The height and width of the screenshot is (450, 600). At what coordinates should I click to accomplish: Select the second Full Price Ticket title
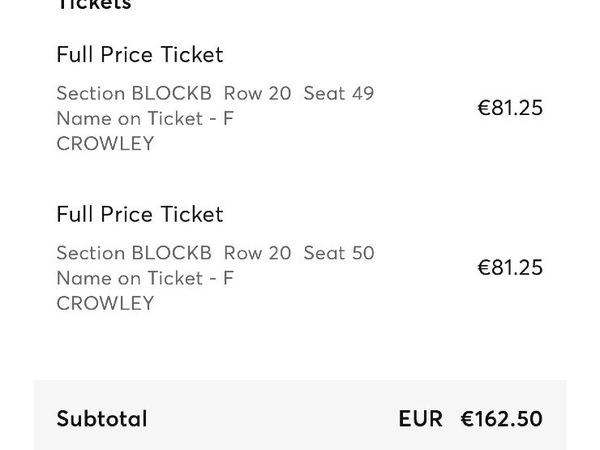(139, 215)
